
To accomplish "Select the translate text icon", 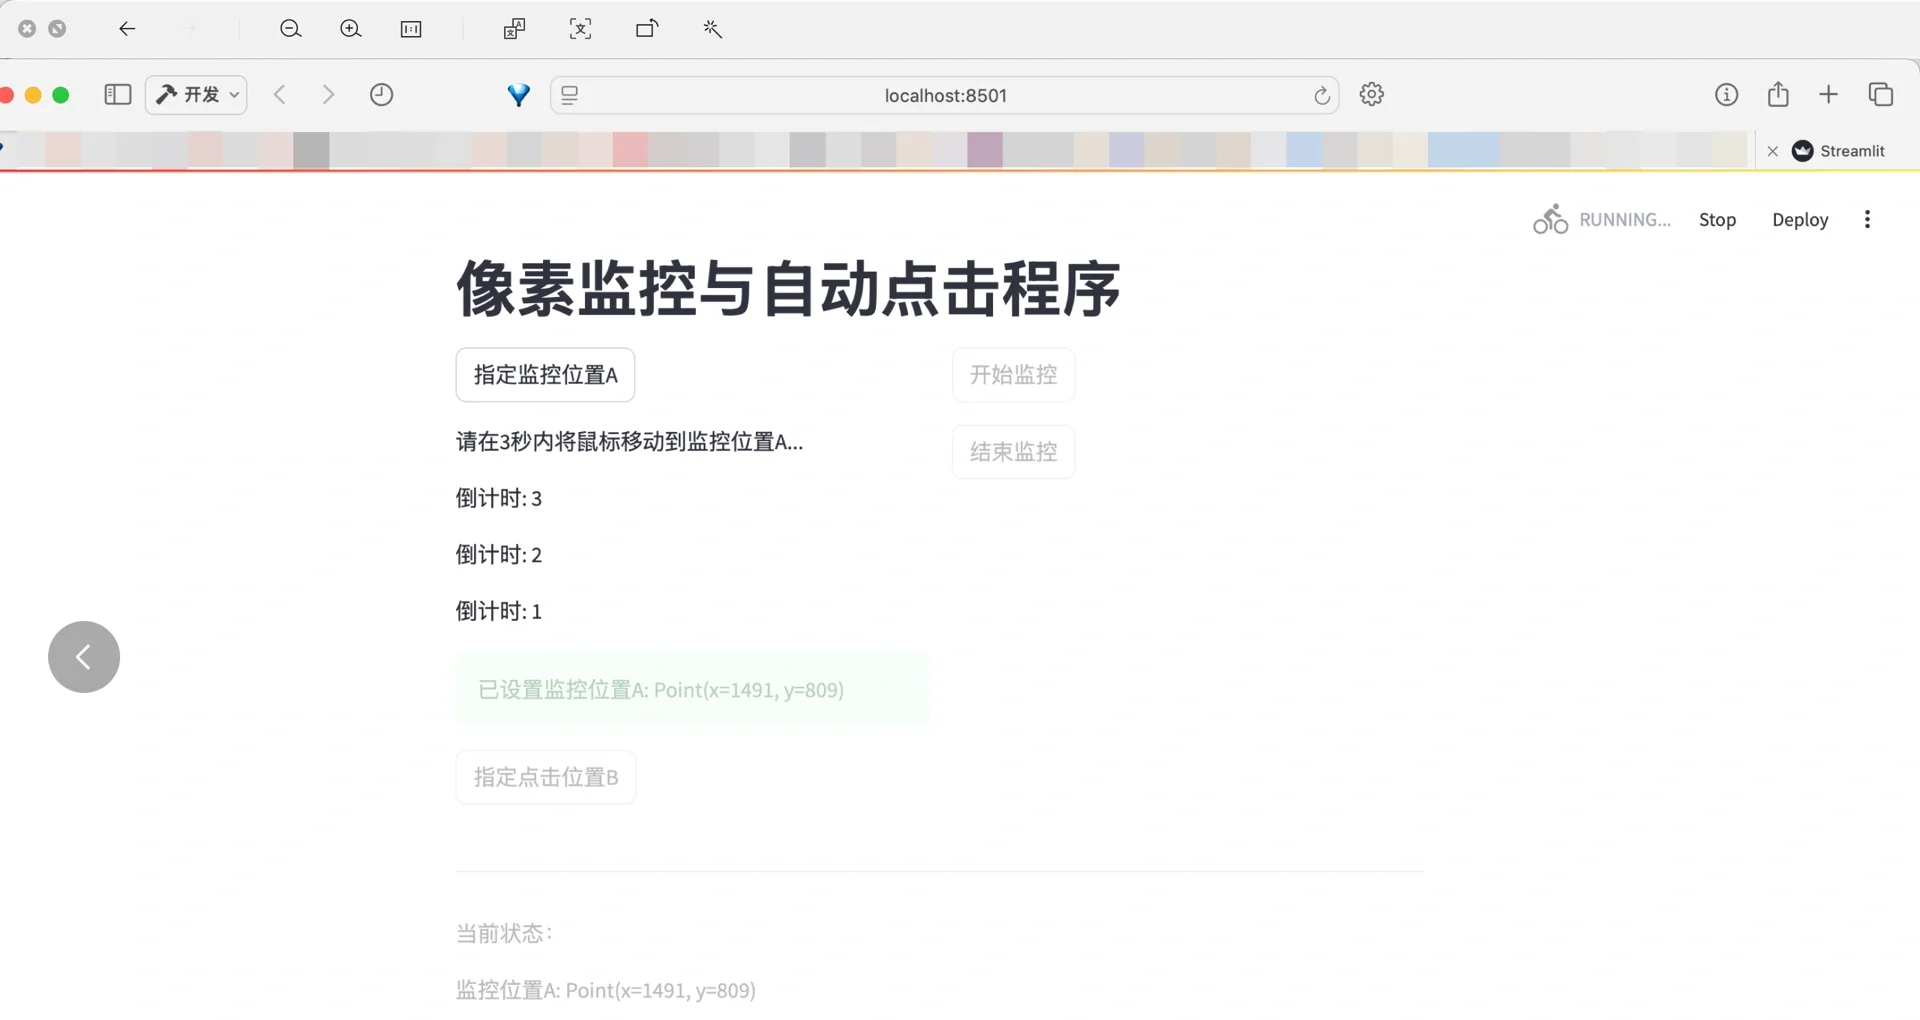I will 513,28.
